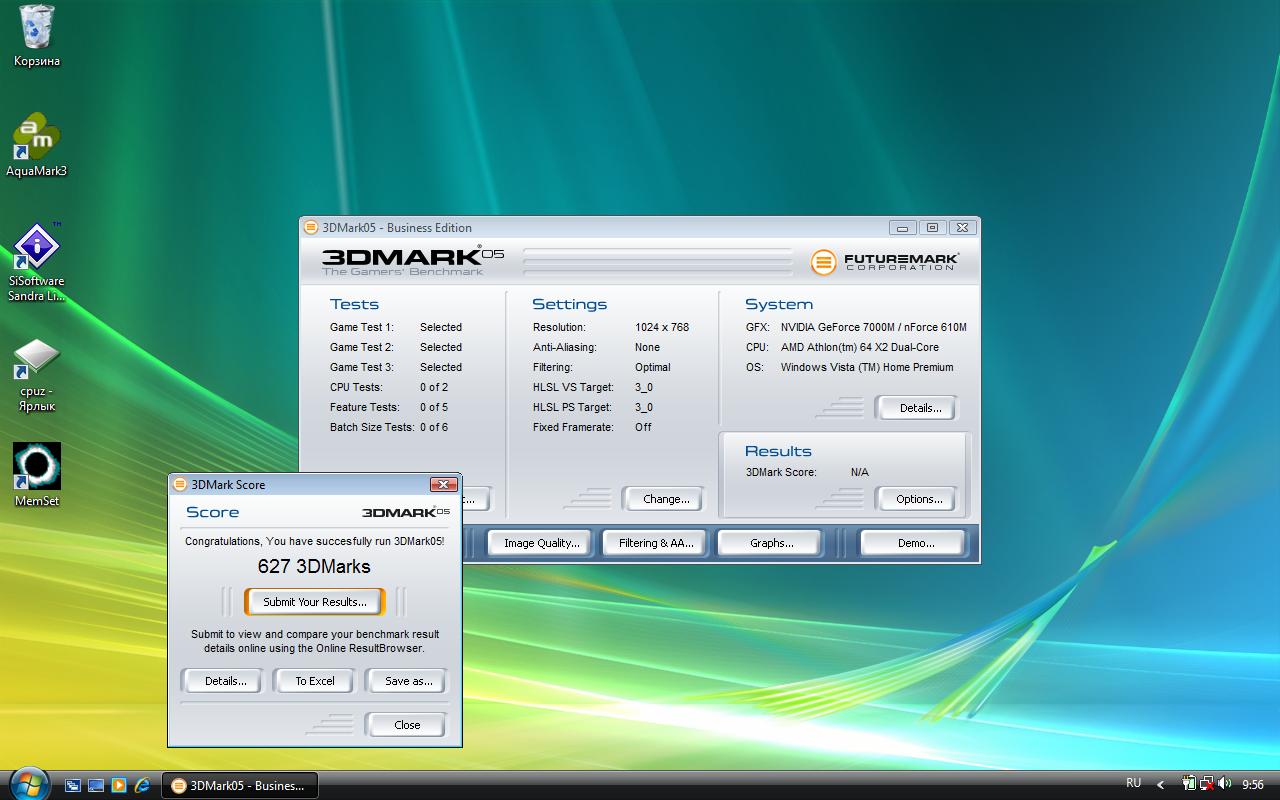
Task: Click the 627 3DMarks score text
Action: coord(314,566)
